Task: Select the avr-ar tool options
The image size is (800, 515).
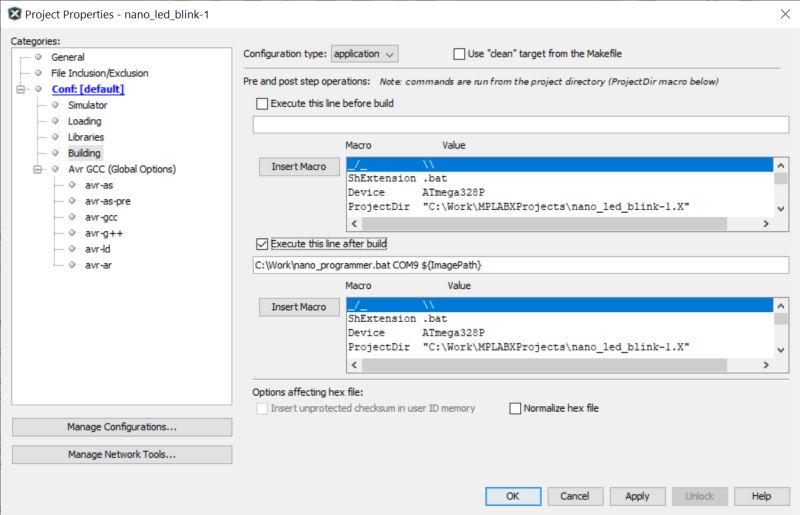Action: (98, 265)
